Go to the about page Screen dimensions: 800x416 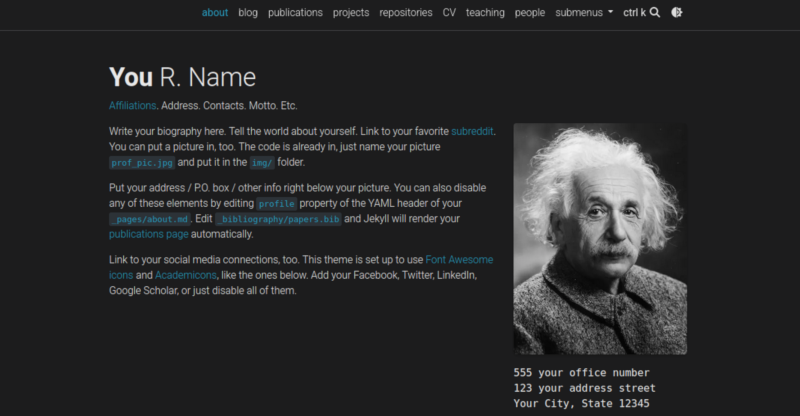[215, 13]
